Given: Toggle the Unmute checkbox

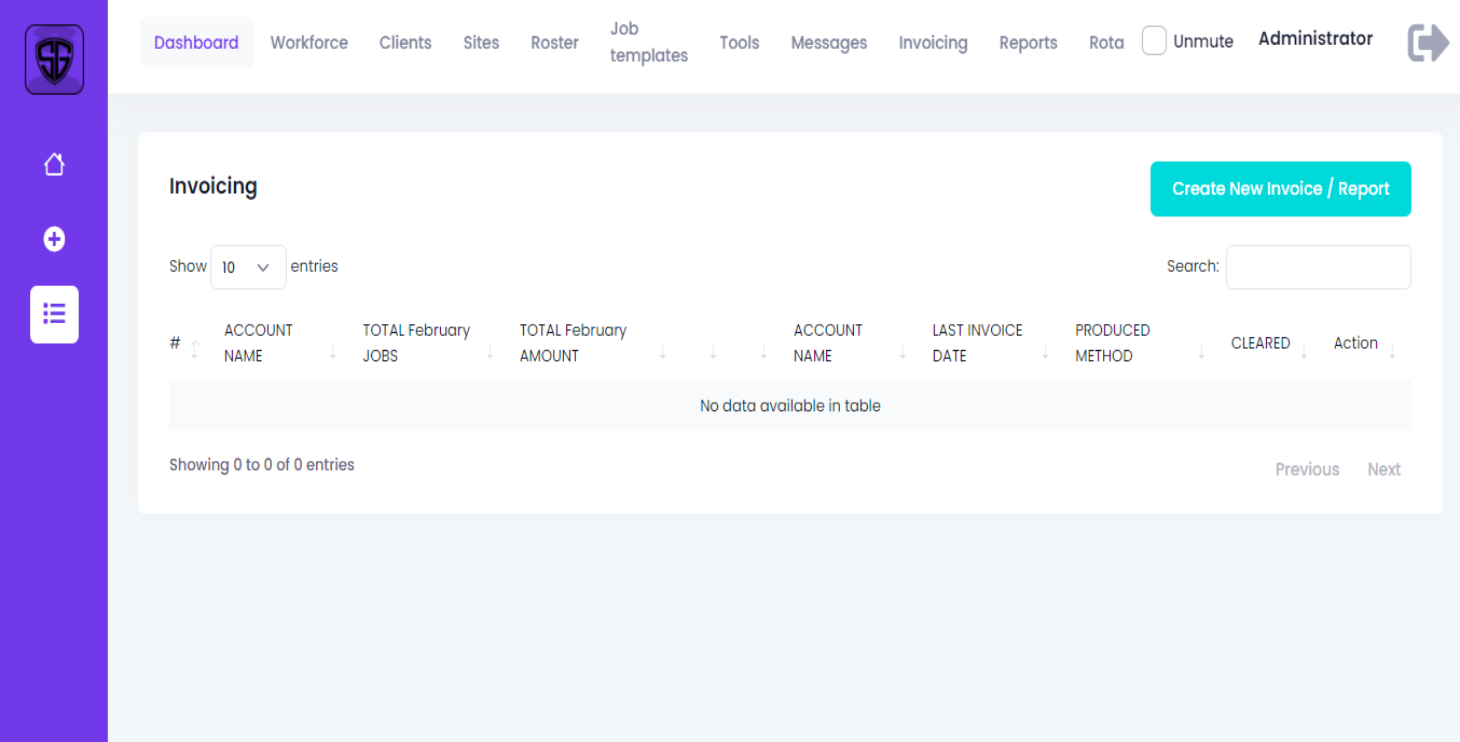Looking at the screenshot, I should coord(1154,41).
